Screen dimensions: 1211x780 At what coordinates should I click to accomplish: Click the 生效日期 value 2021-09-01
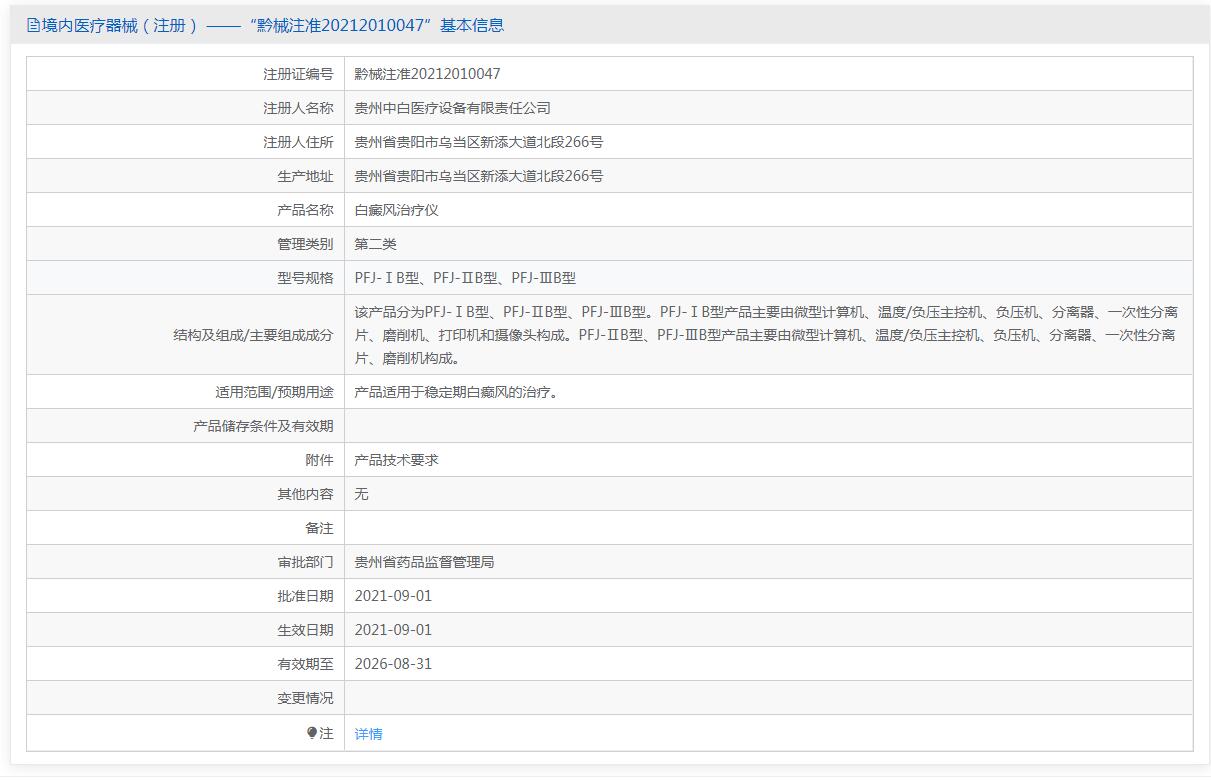[x=393, y=630]
